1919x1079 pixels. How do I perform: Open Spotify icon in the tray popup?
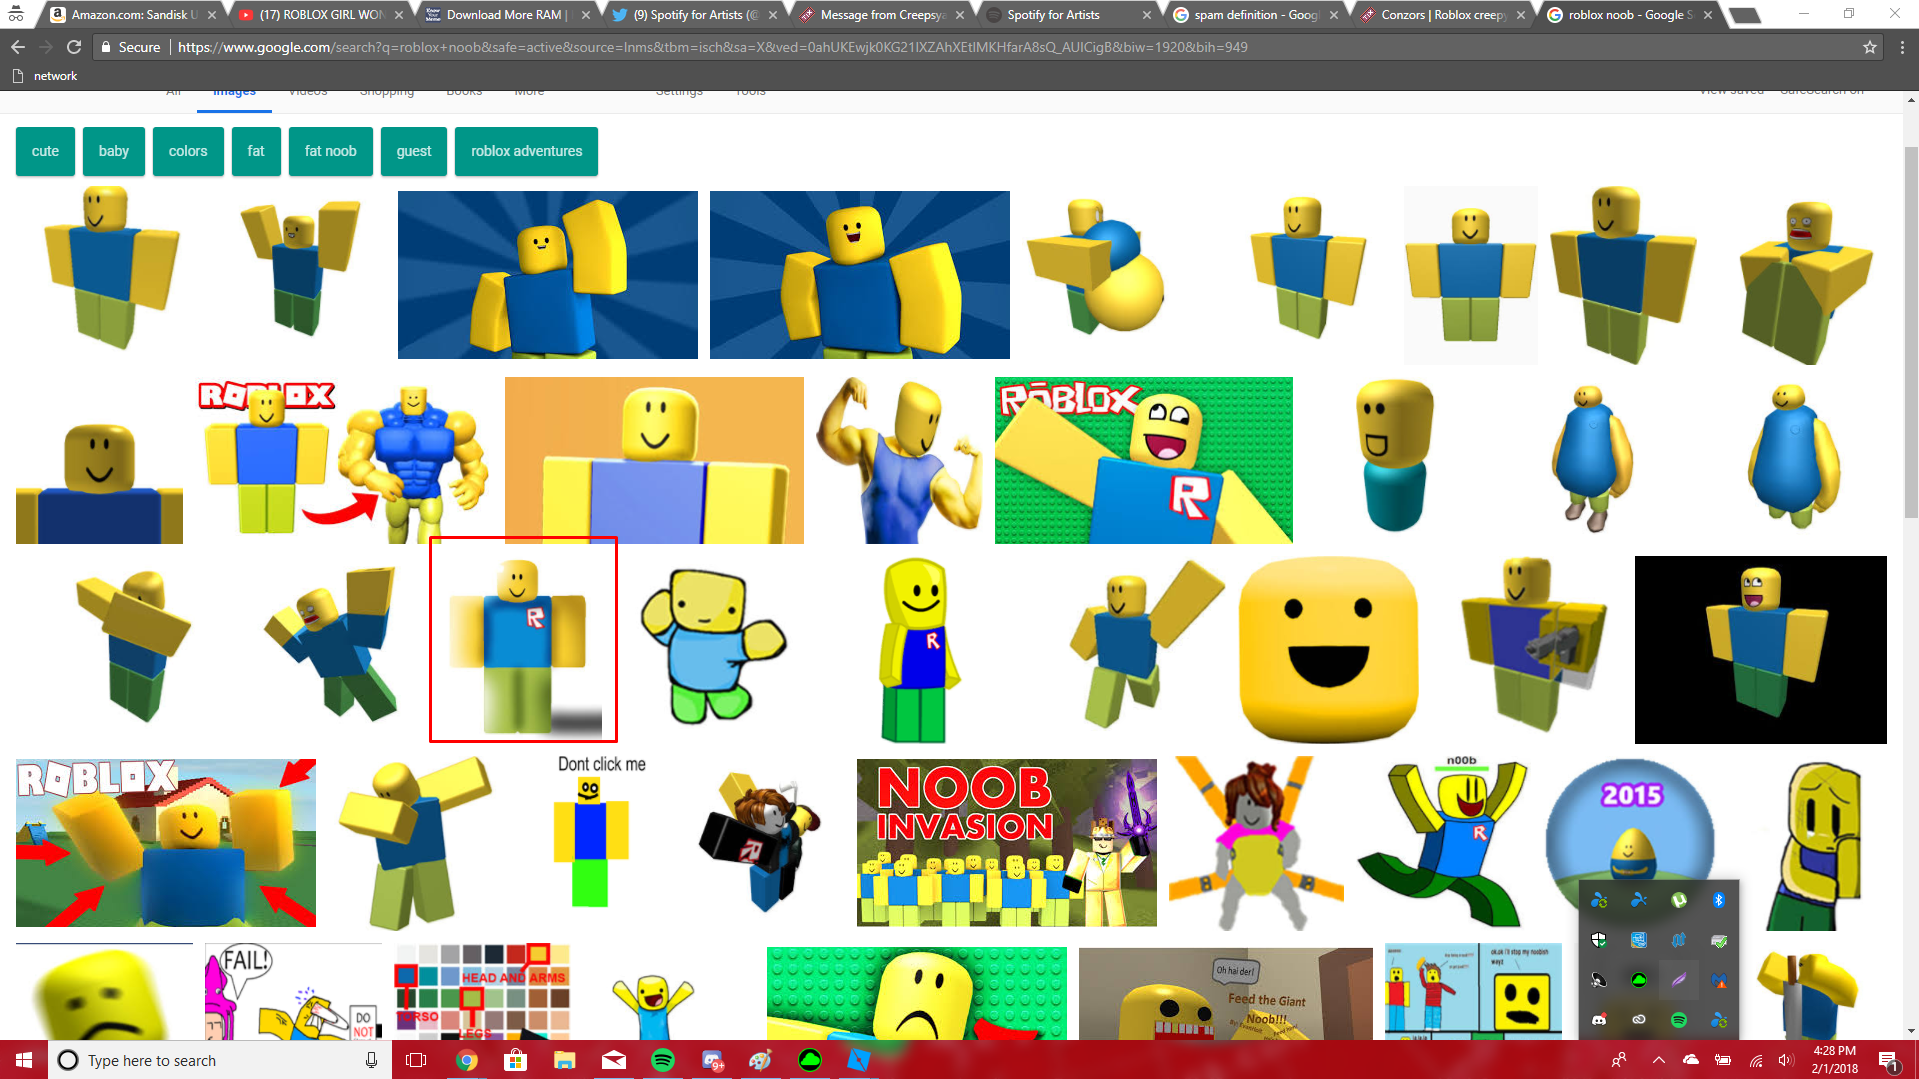pyautogui.click(x=1679, y=1020)
